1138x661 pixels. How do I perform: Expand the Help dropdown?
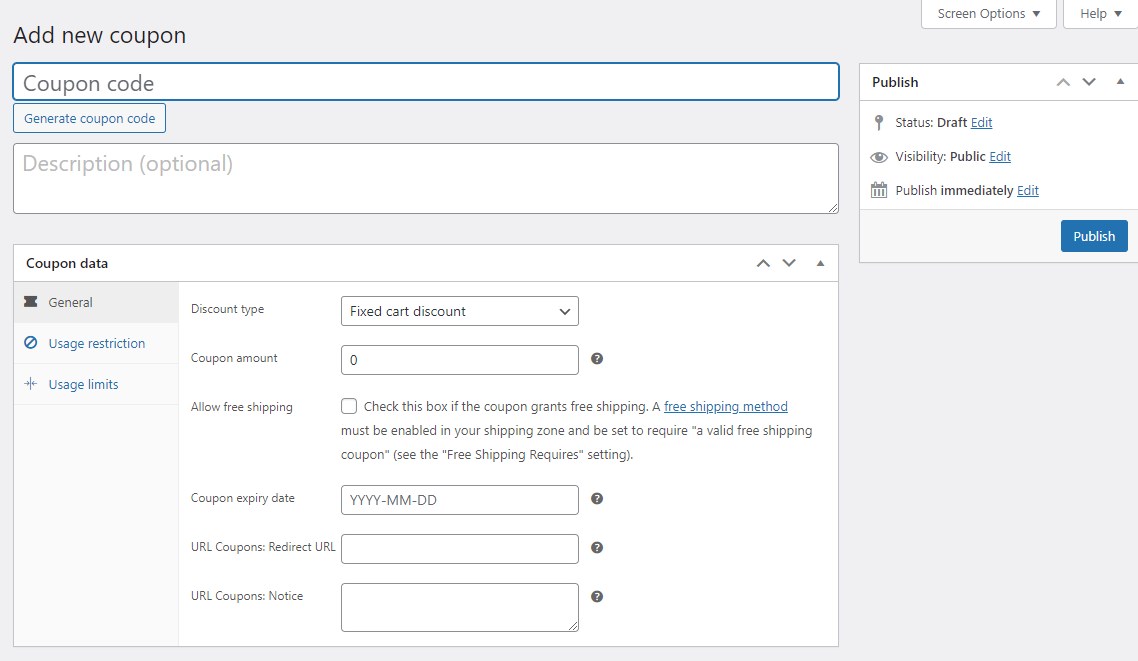click(x=1098, y=13)
